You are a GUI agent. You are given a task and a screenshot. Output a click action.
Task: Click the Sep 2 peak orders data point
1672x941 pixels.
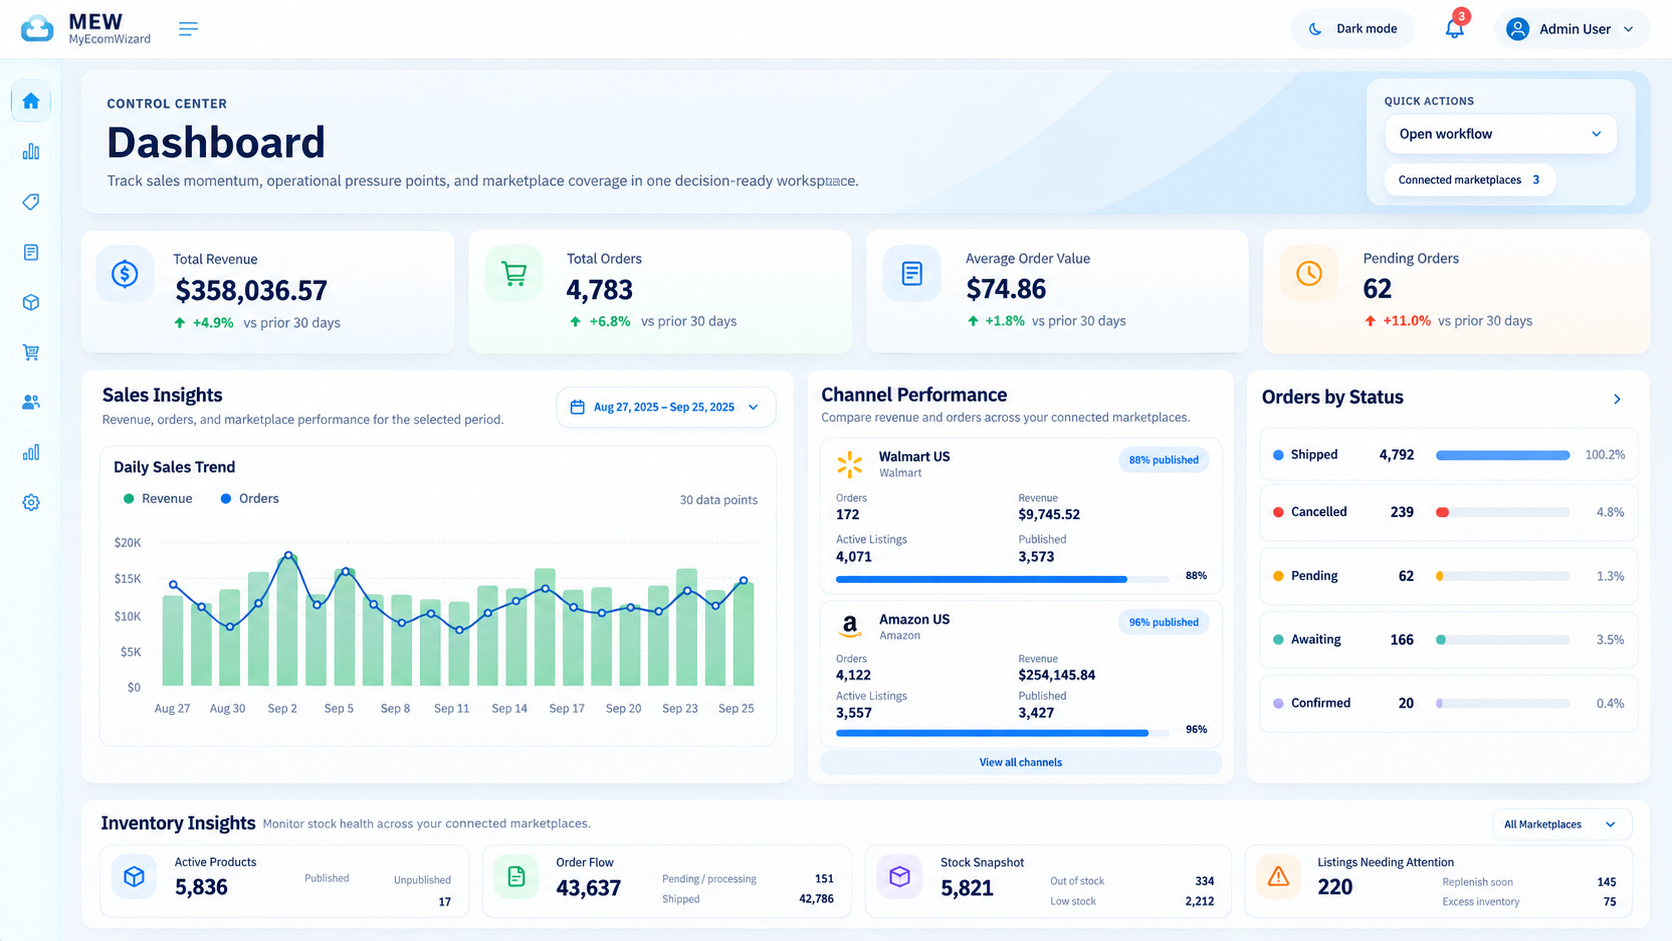pos(289,555)
